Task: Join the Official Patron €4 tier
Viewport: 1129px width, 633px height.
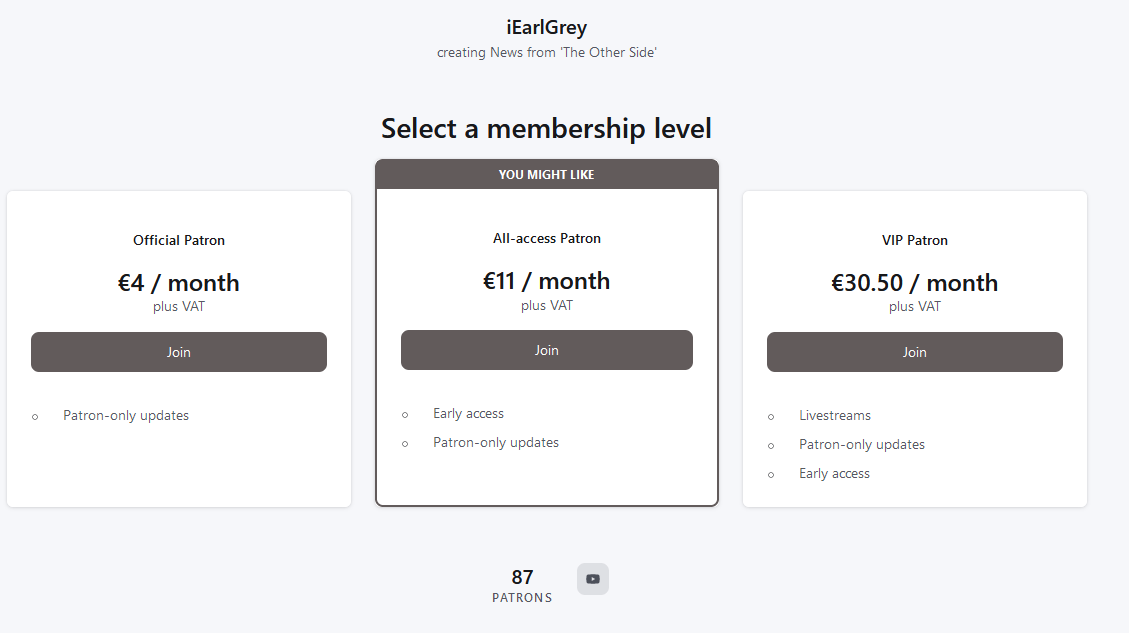Action: (x=179, y=352)
